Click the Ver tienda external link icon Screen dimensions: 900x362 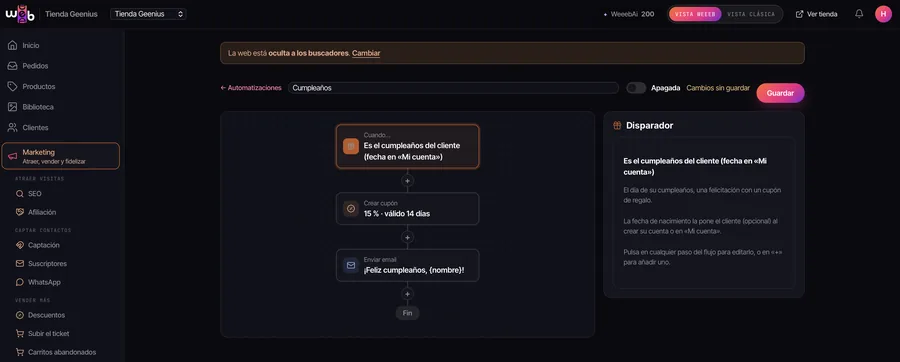800,14
